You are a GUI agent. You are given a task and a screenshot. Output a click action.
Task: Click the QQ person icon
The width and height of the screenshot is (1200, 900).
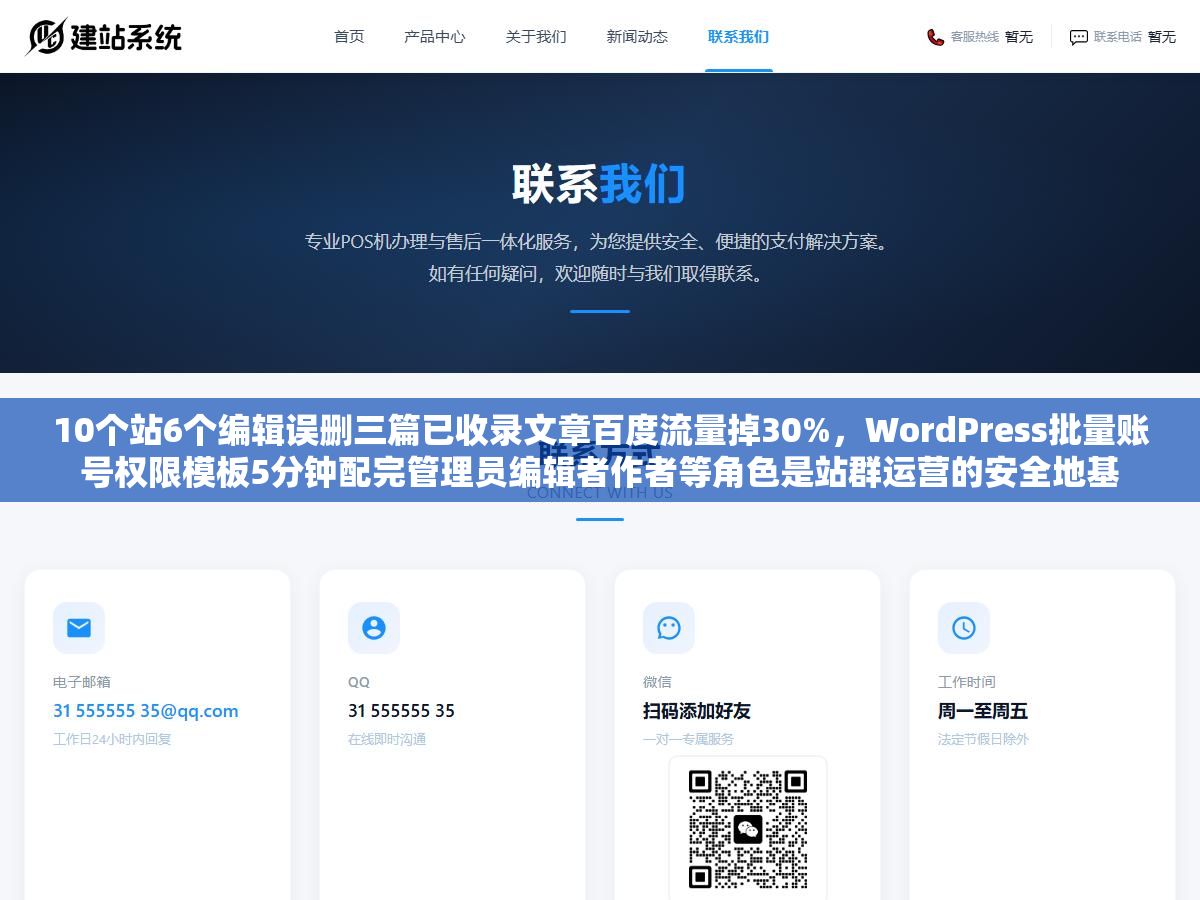pyautogui.click(x=374, y=628)
